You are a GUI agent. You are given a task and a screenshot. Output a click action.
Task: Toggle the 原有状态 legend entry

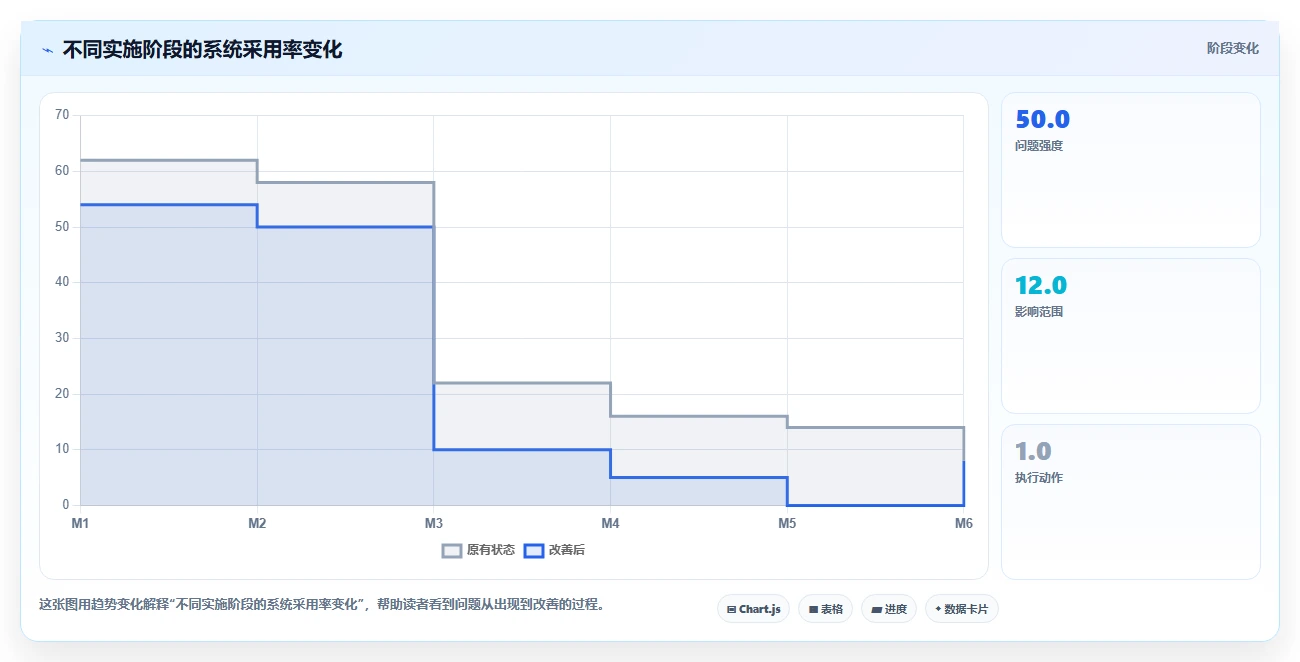tap(479, 550)
